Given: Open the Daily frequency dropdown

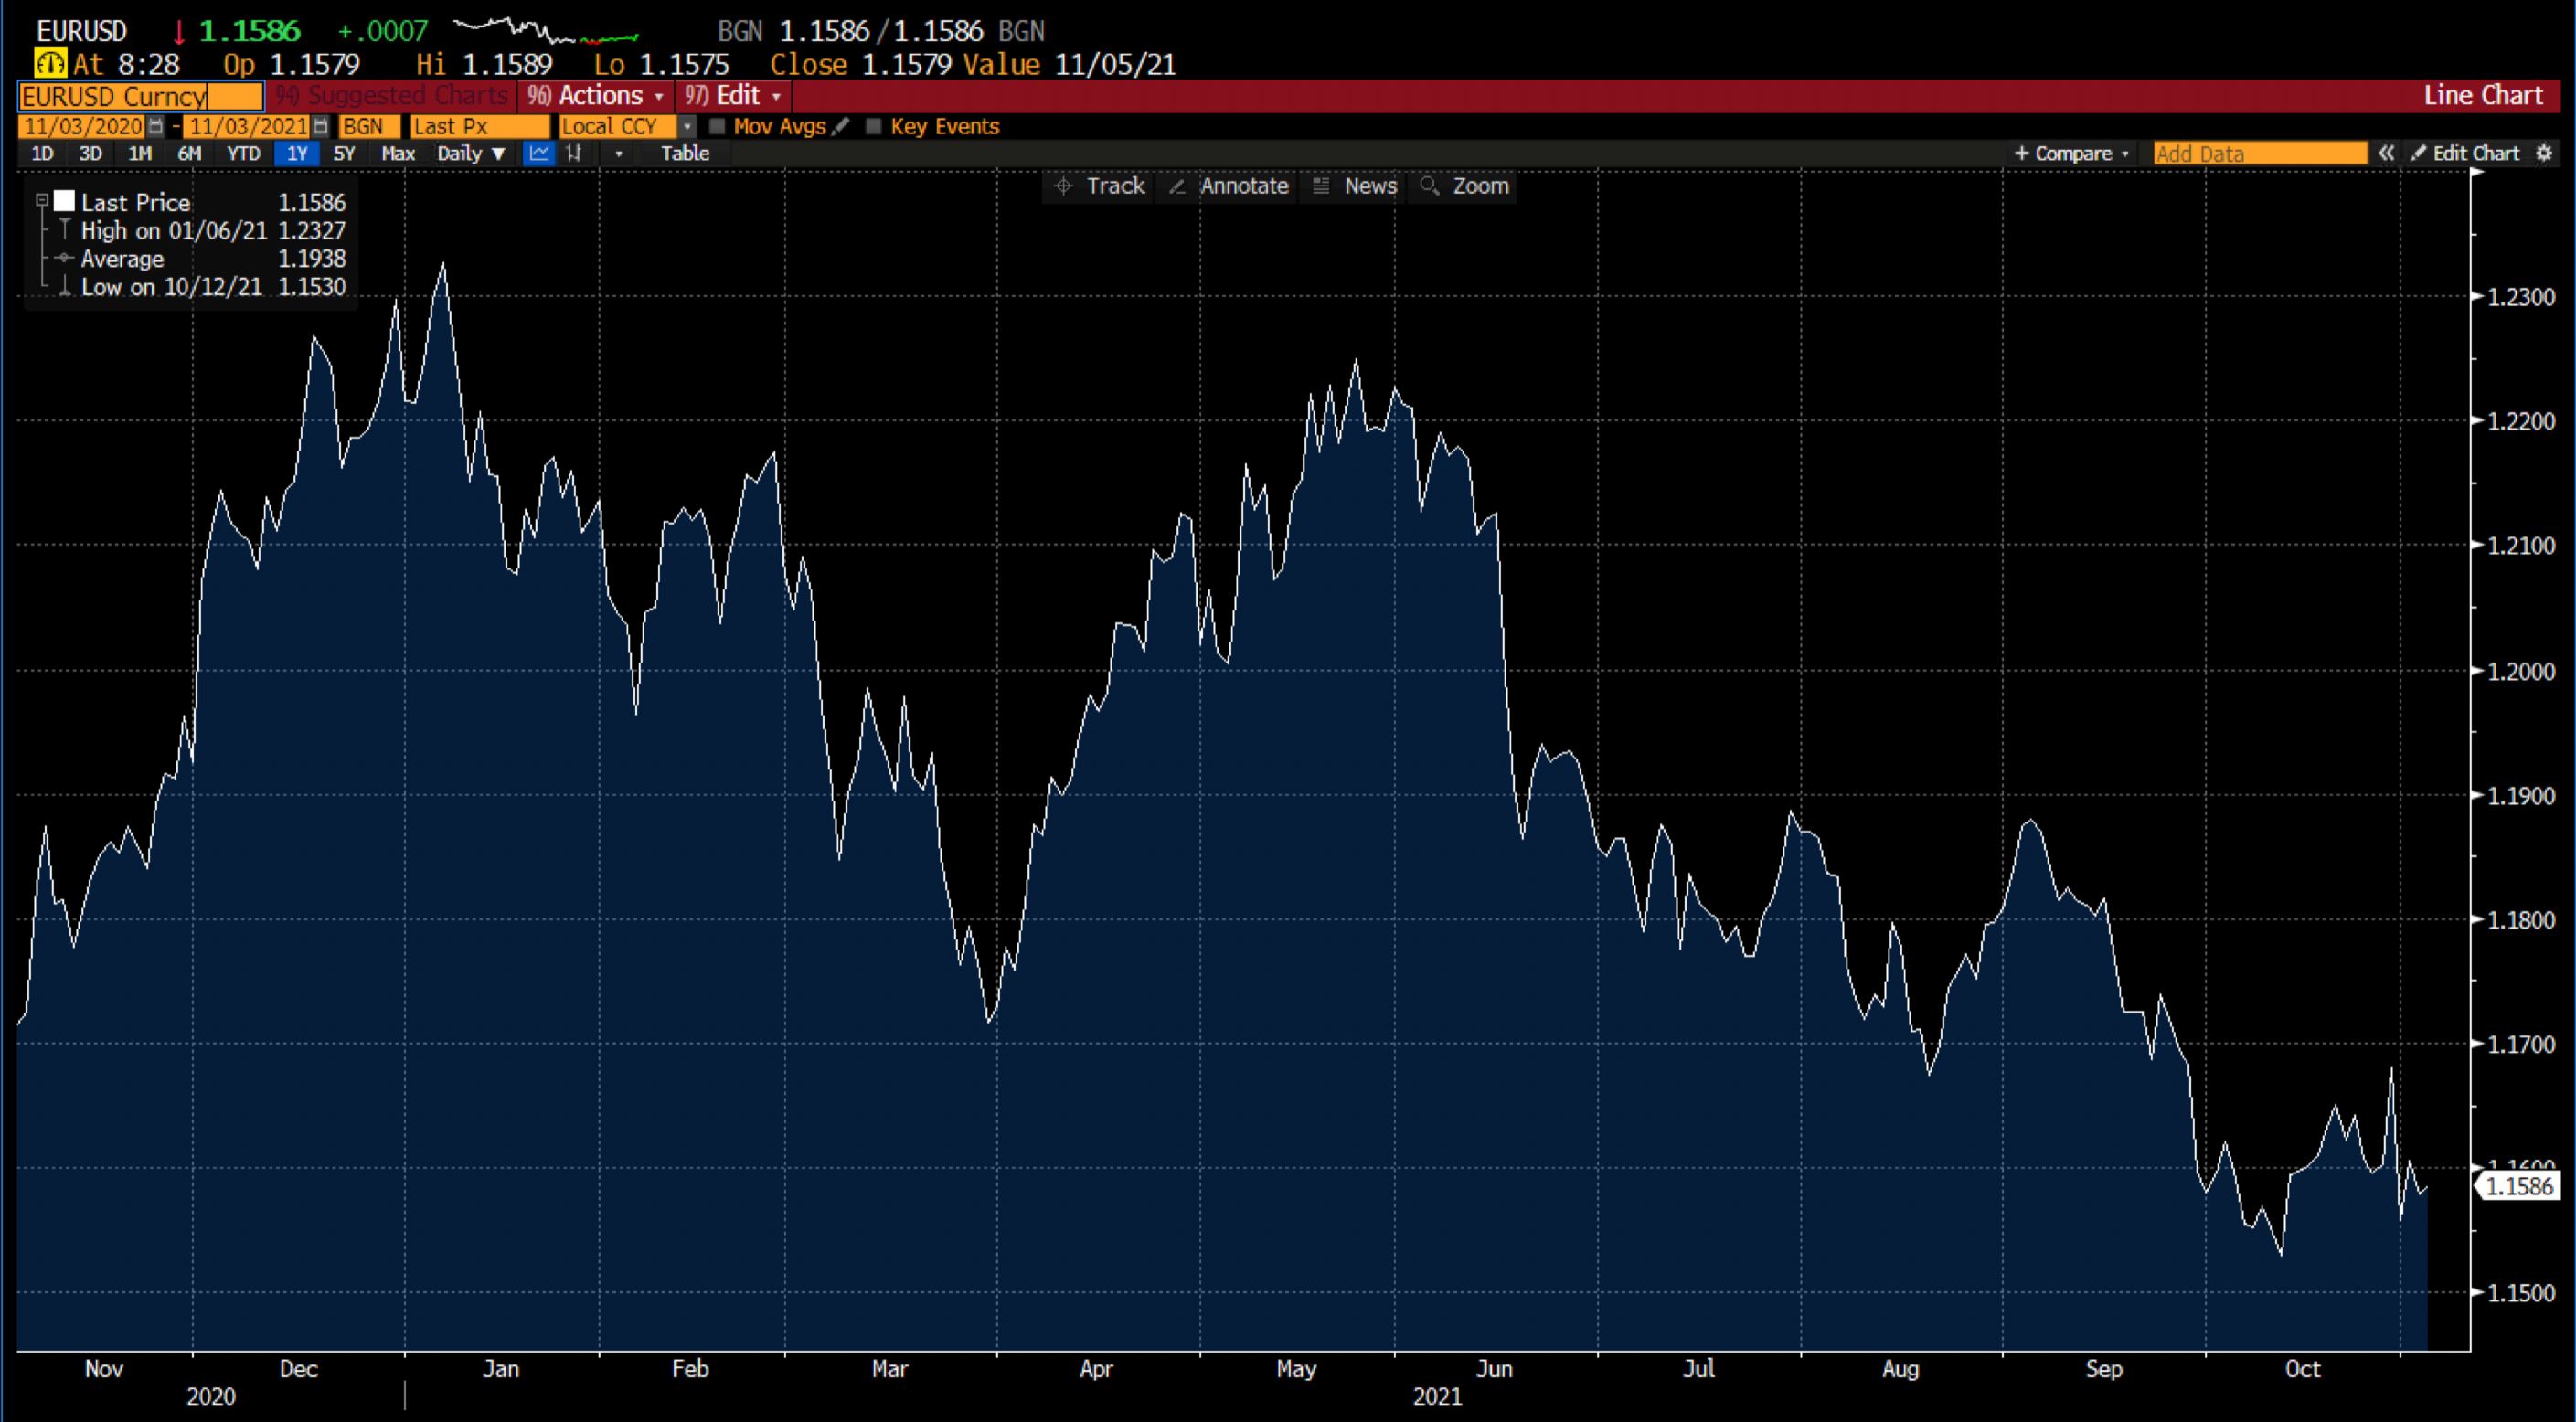Looking at the screenshot, I should 470,153.
